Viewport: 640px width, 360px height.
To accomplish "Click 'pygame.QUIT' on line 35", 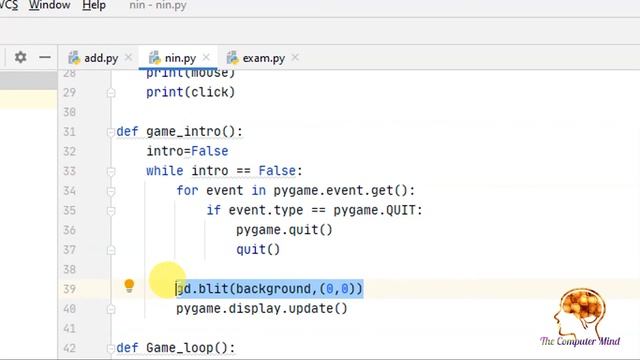I will click(374, 210).
